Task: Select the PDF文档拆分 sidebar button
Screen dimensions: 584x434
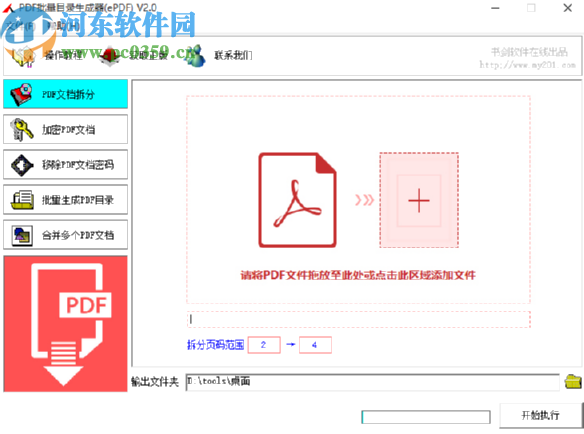Action: (x=66, y=94)
